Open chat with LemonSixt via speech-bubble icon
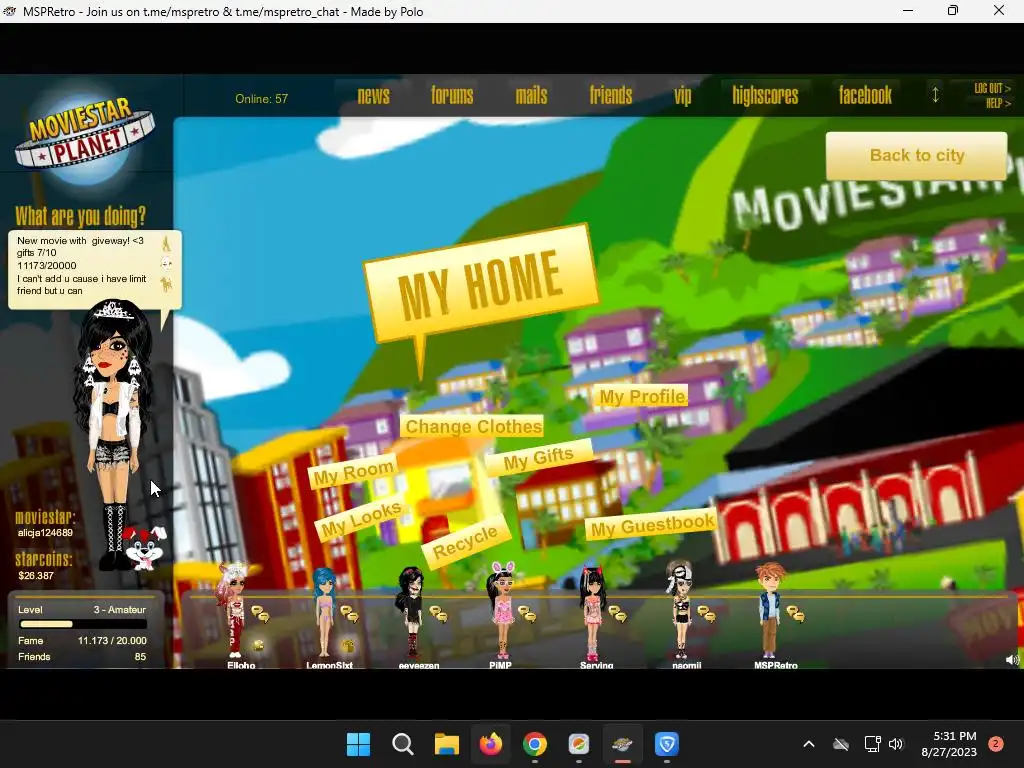 349,614
